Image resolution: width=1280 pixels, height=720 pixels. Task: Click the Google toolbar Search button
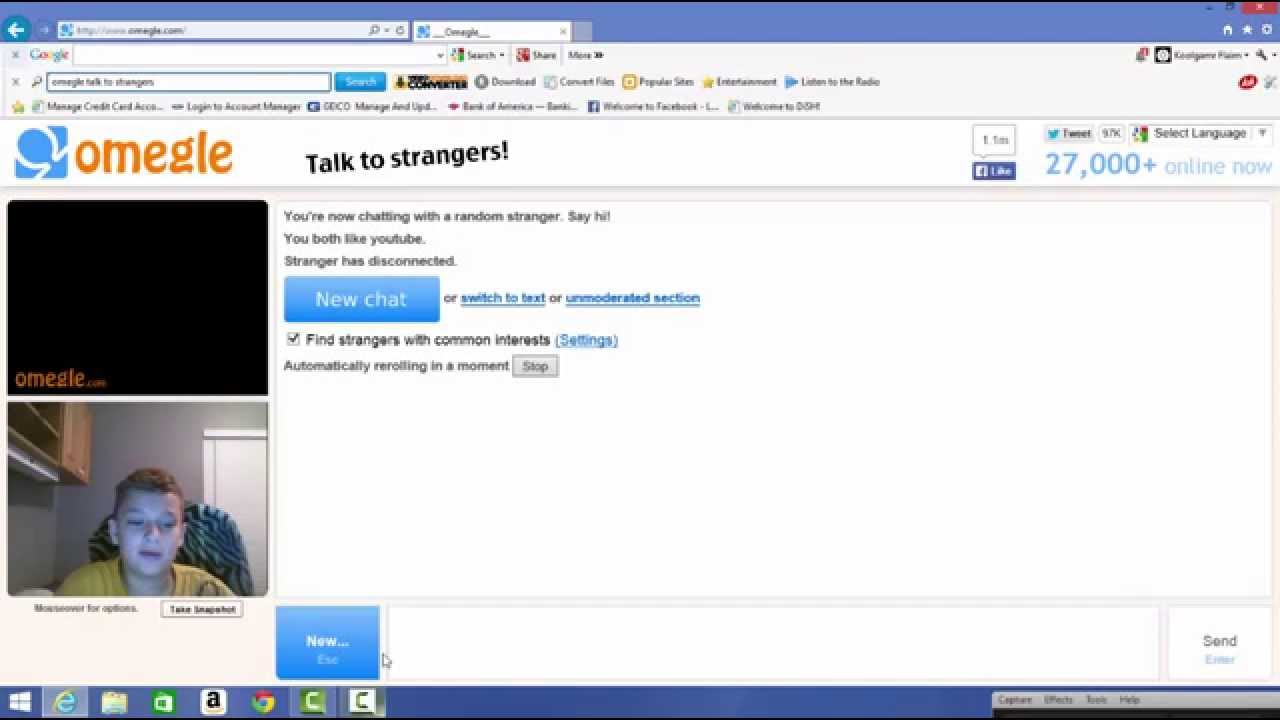(474, 55)
